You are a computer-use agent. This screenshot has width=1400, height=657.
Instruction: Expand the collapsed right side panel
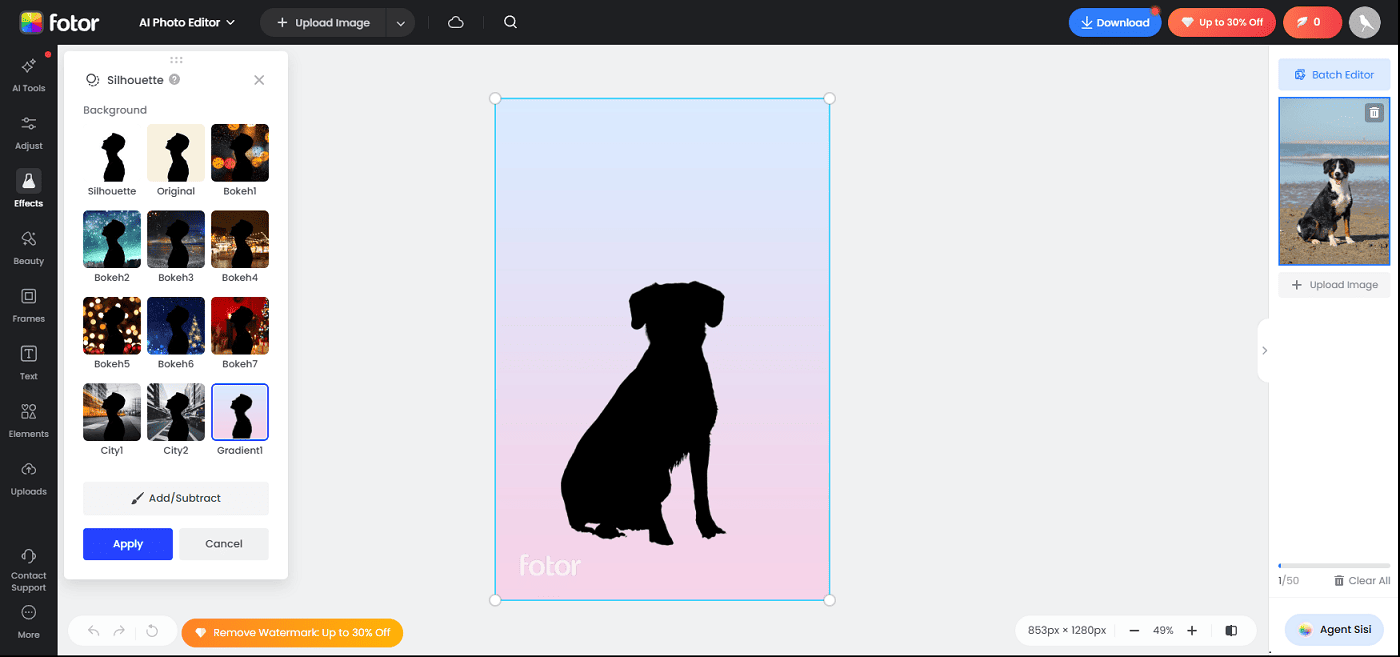[1265, 350]
